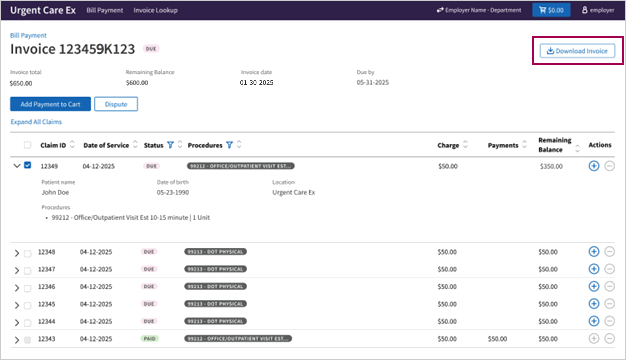Check the box for claim 12347
Image resolution: width=626 pixels, height=360 pixels.
(28, 271)
